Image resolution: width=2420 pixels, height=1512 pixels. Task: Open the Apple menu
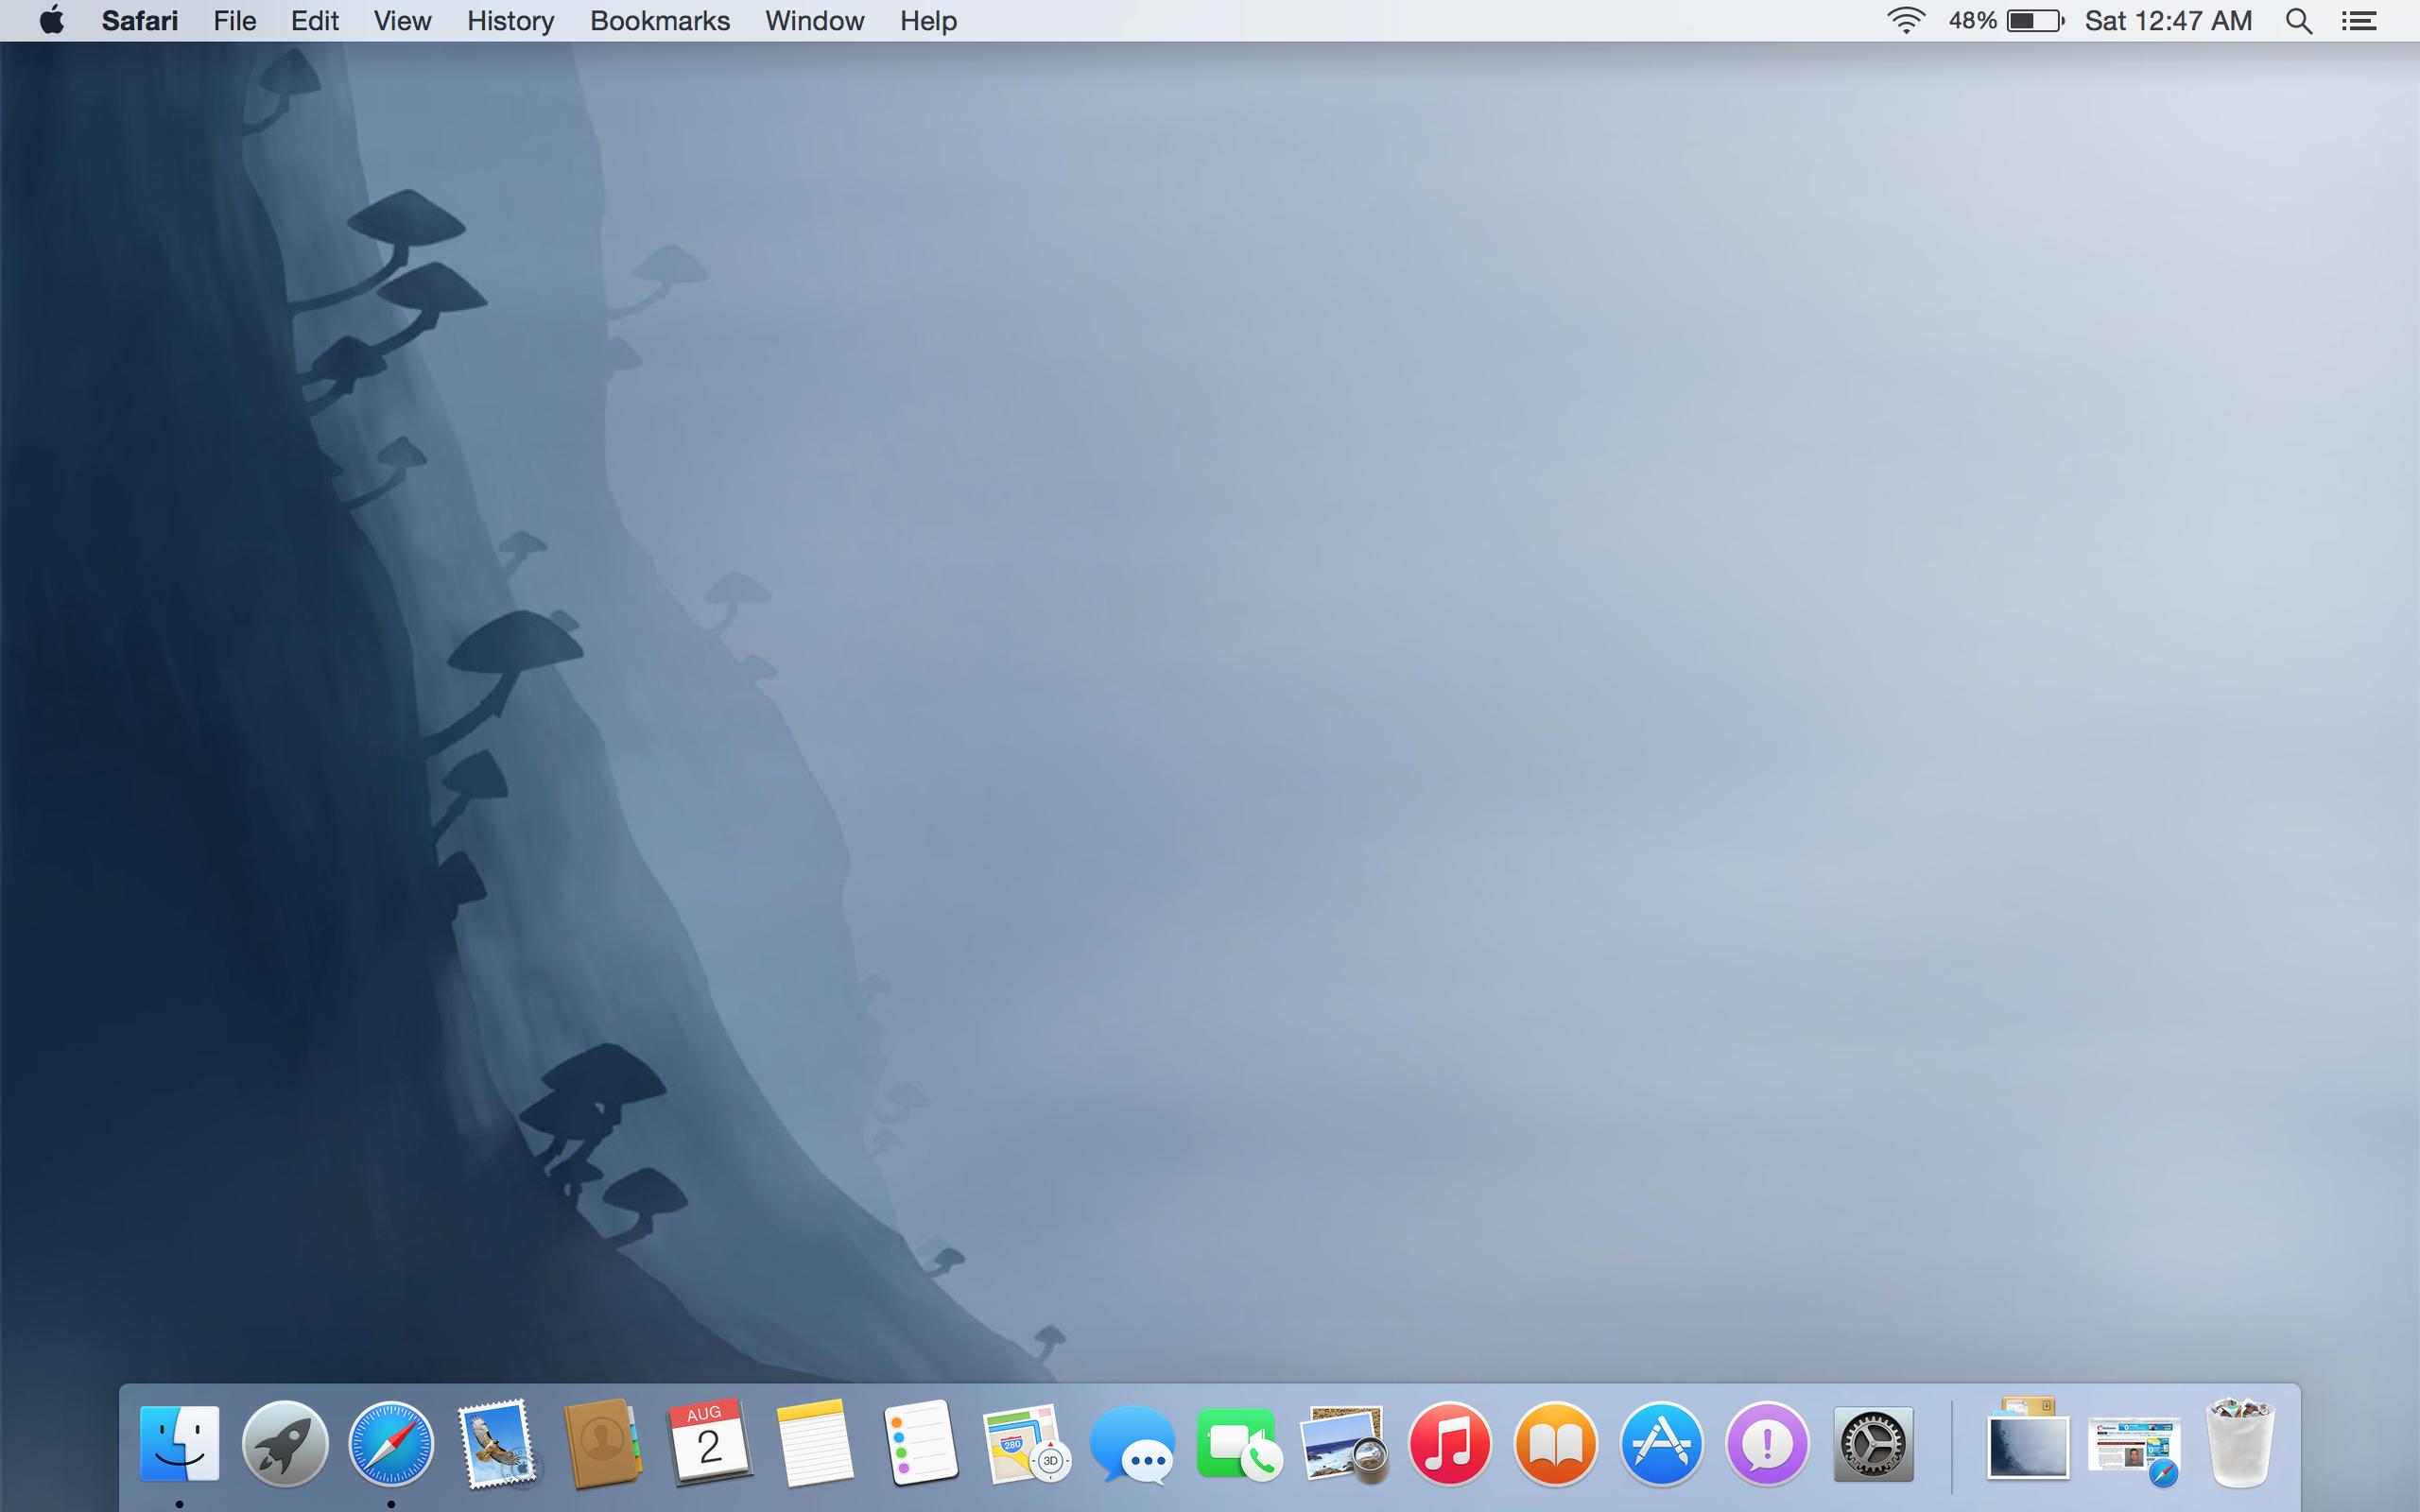(52, 21)
